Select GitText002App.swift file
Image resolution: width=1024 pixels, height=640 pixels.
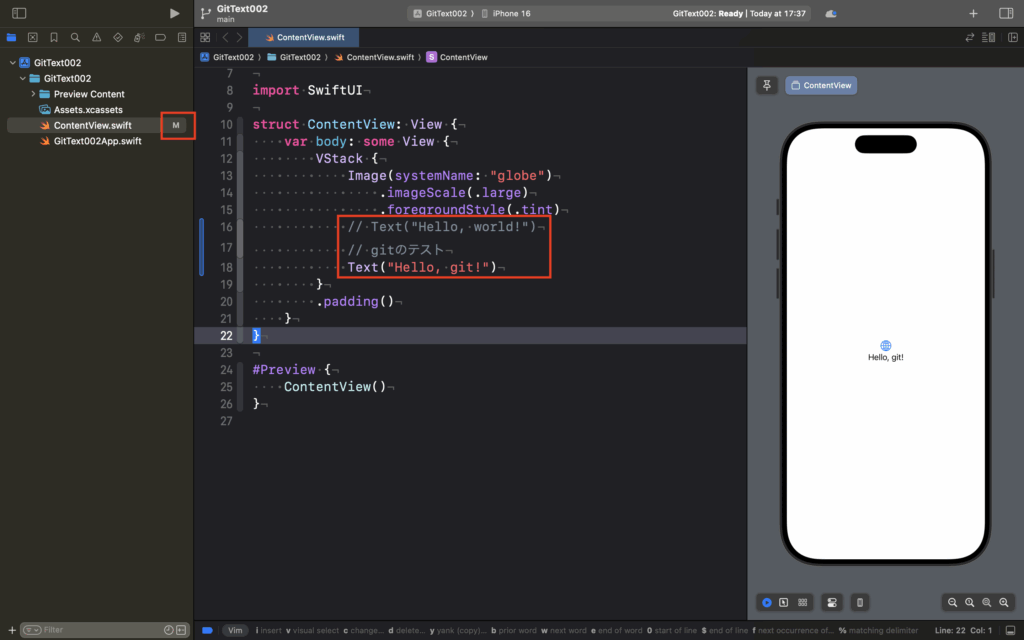97,141
